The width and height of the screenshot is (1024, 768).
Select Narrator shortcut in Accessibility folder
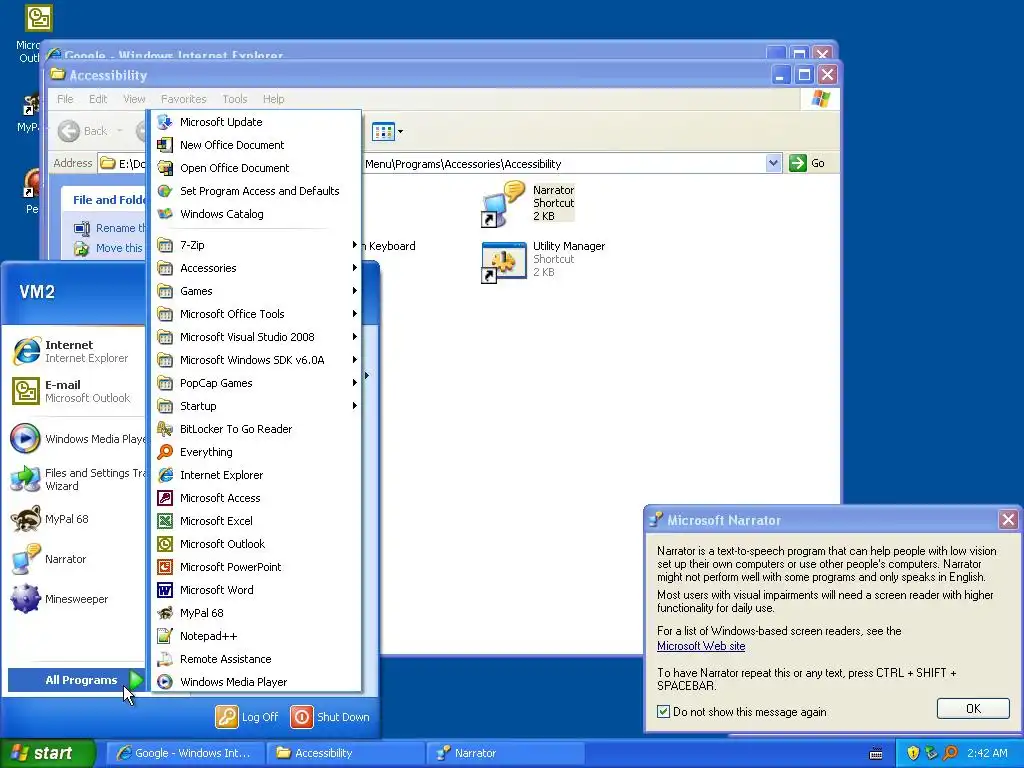[x=528, y=203]
